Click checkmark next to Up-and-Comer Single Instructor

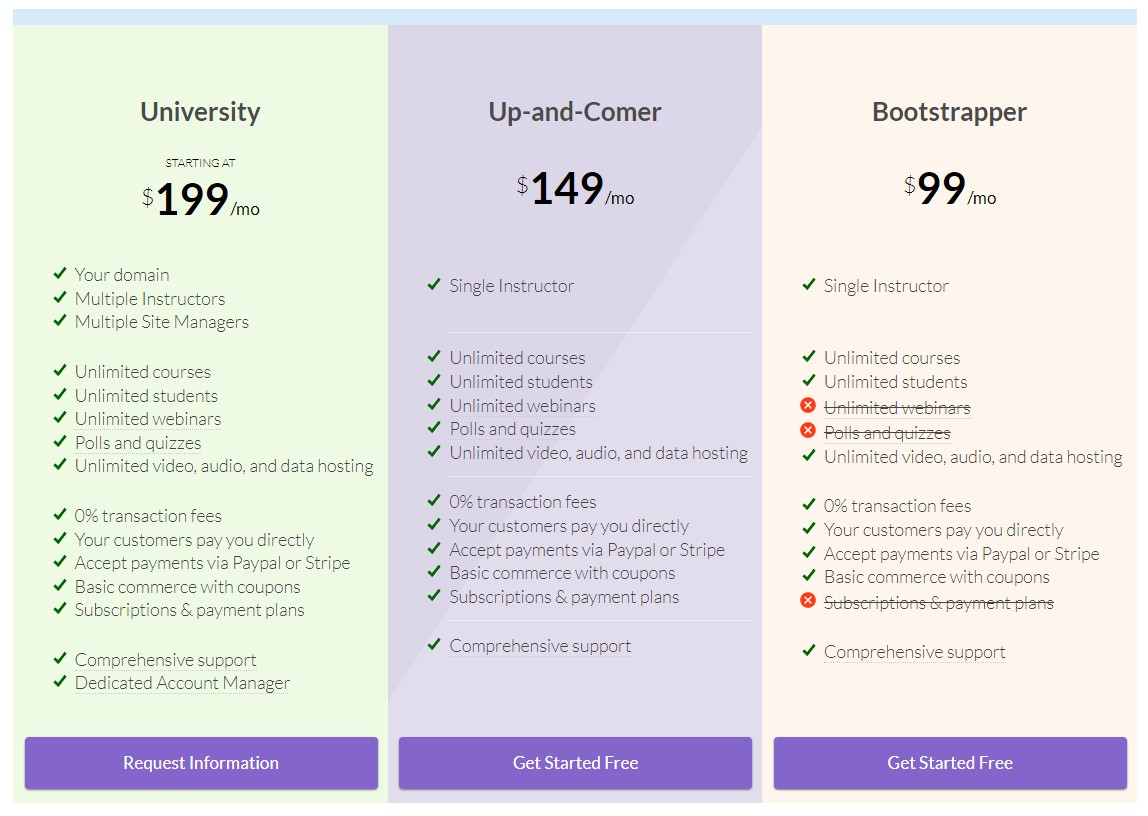point(434,284)
